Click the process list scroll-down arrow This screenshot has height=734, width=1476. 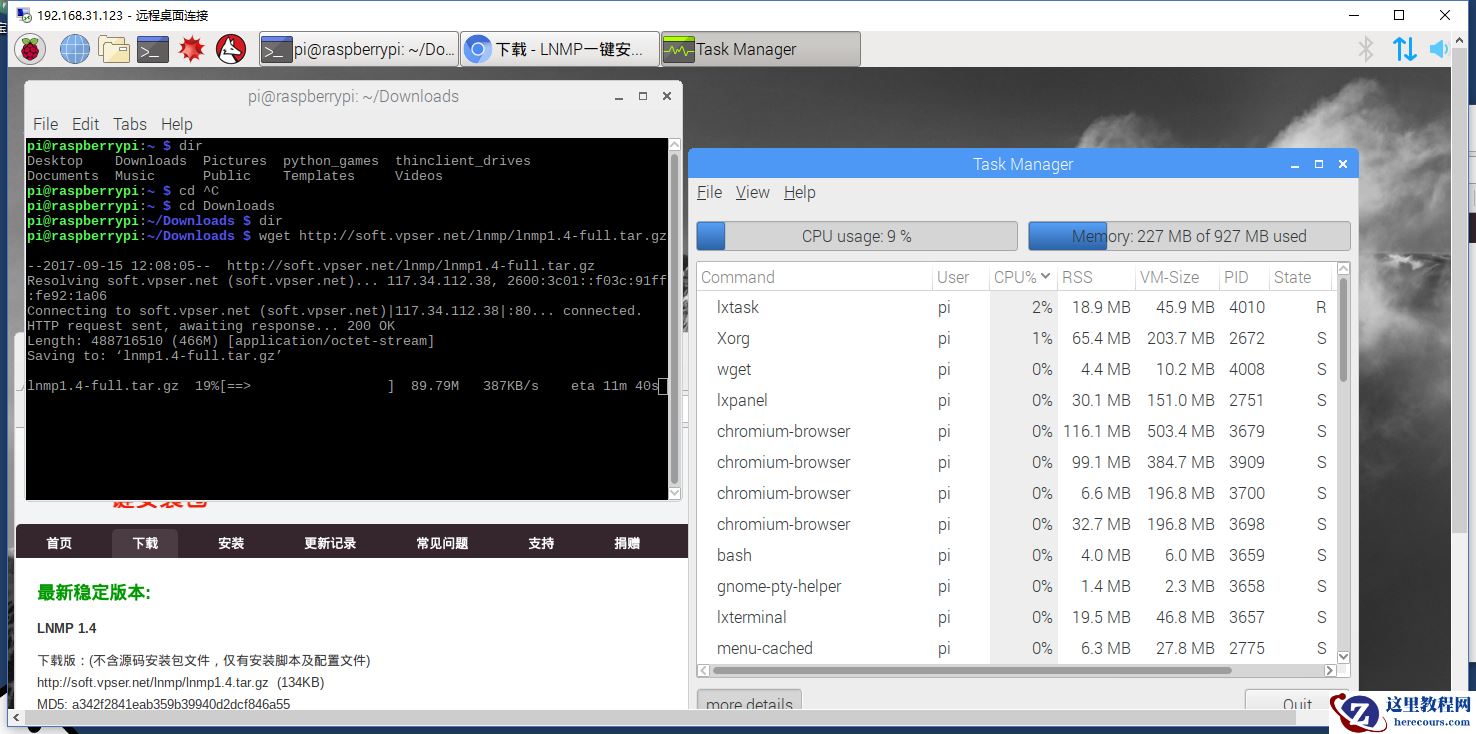[x=1343, y=656]
